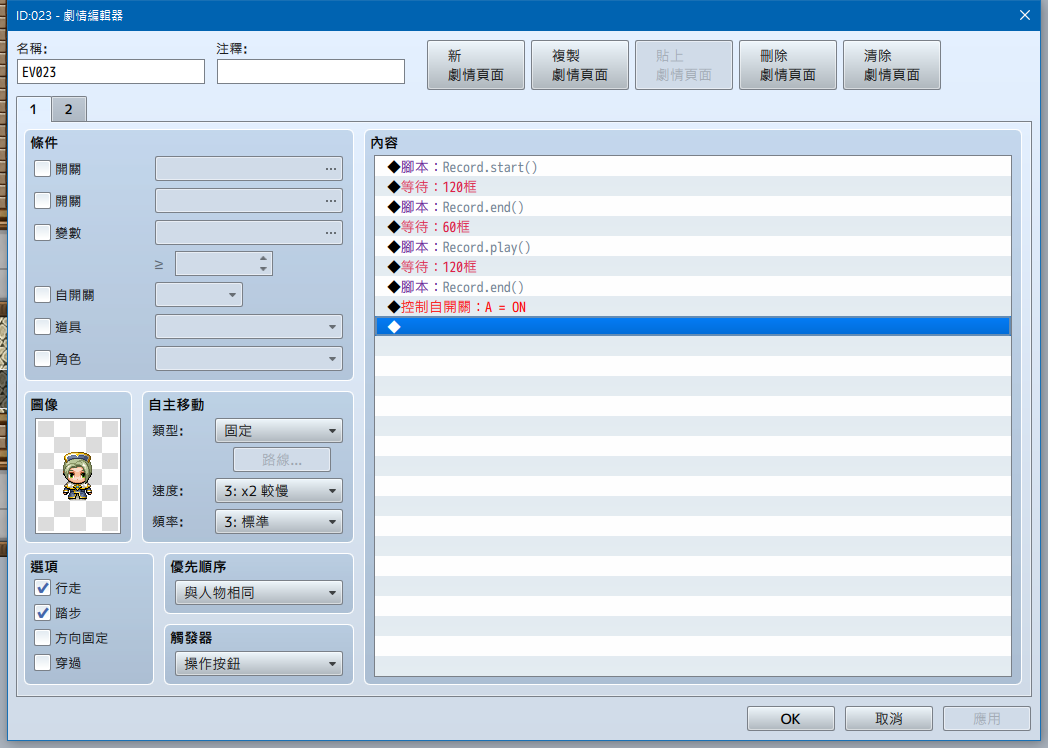Select the Record.start() script command line

692,167
